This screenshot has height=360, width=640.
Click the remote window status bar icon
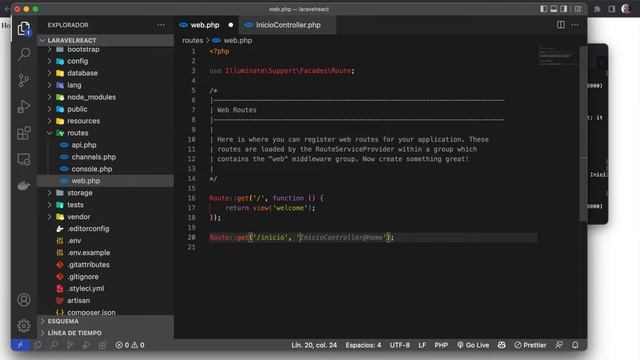coord(20,345)
